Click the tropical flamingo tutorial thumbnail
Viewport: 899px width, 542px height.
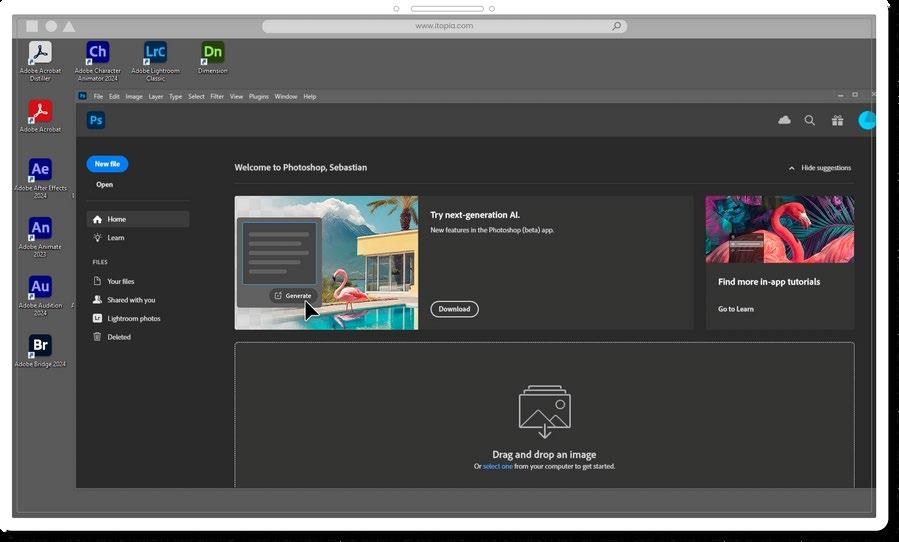(780, 229)
